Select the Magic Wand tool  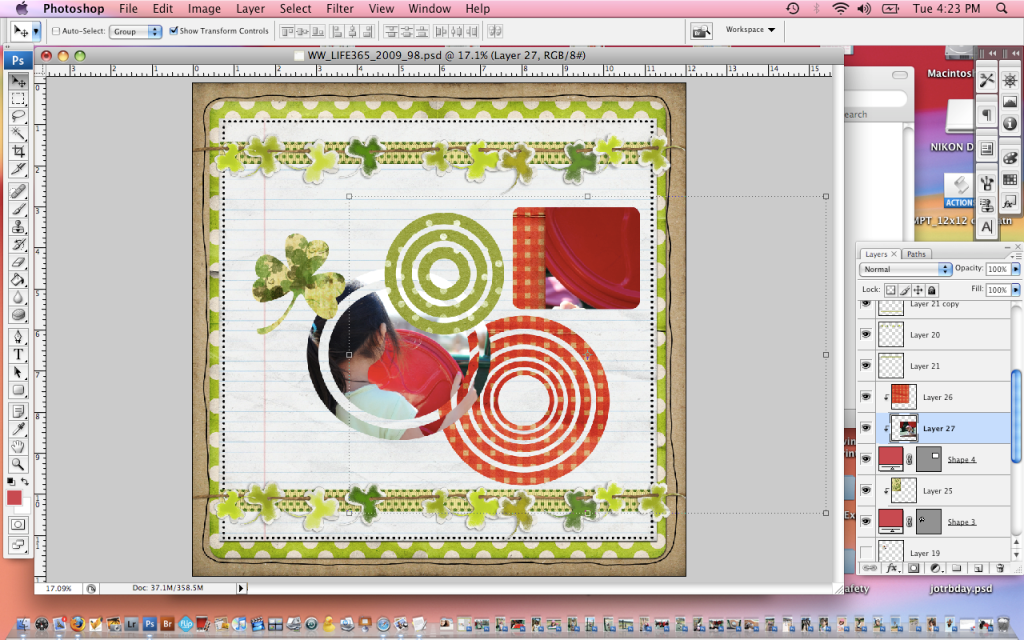click(18, 135)
